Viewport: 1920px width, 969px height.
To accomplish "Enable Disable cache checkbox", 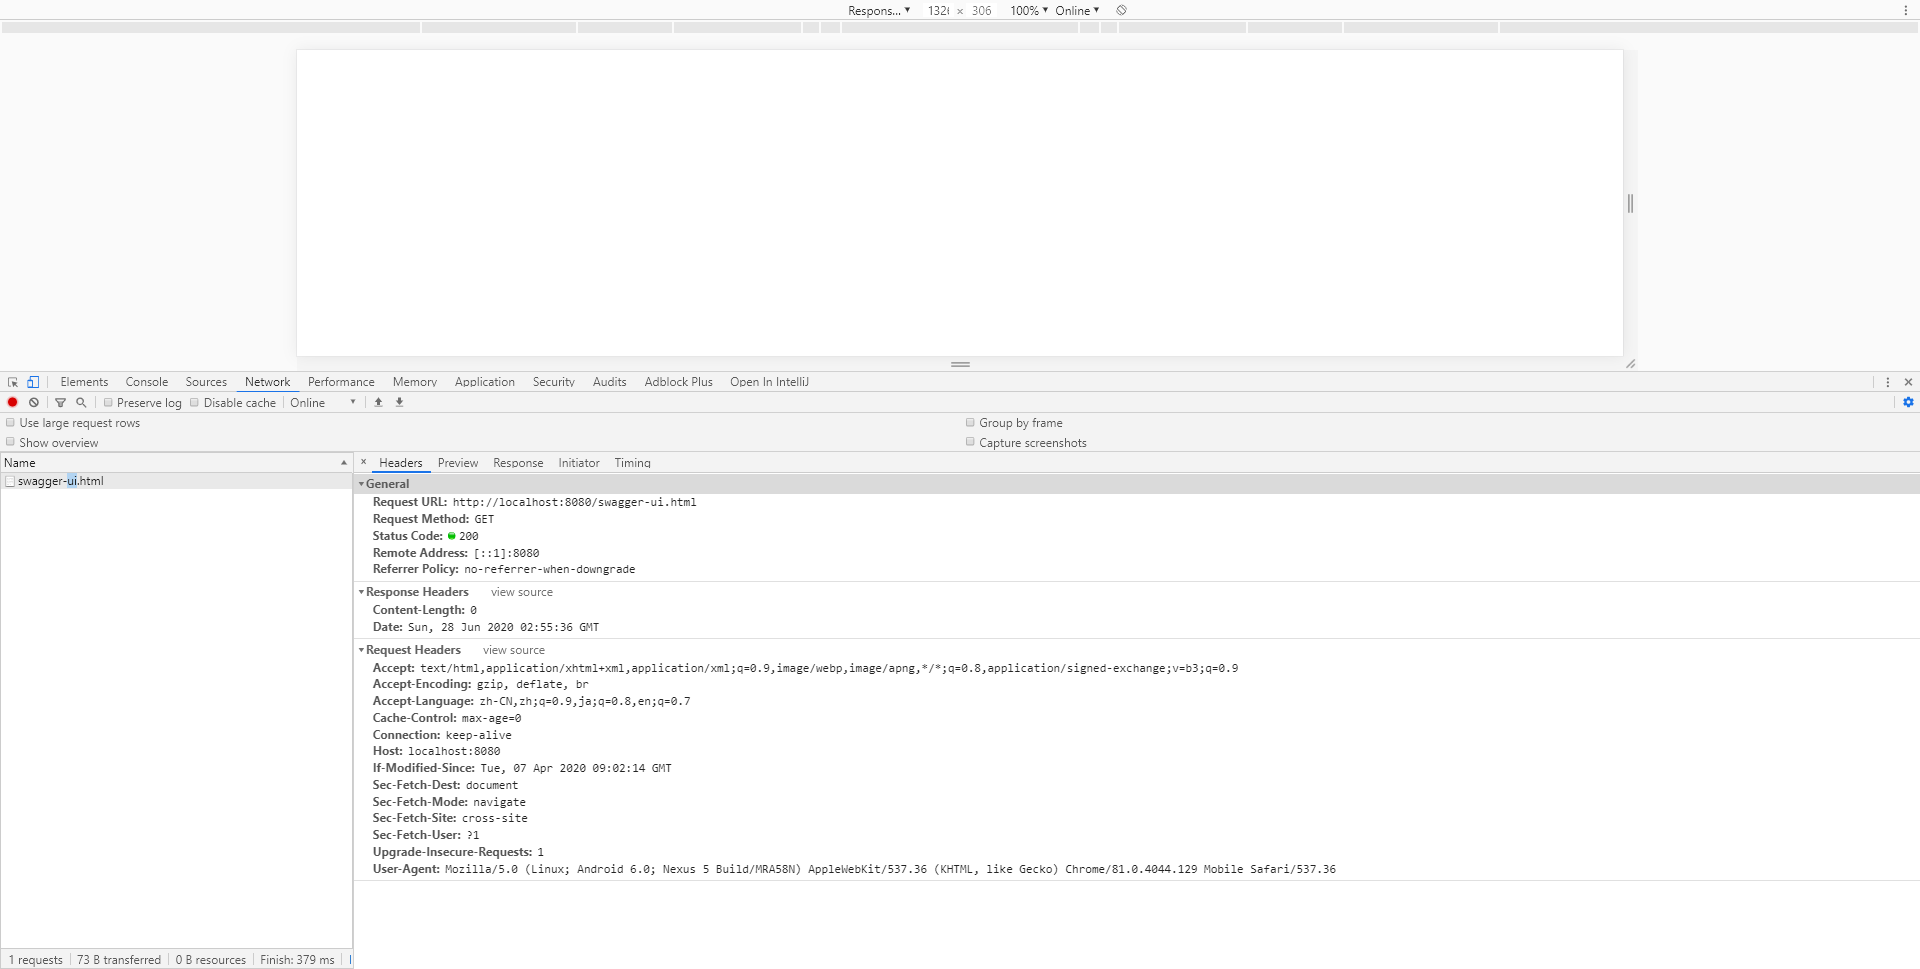I will pos(195,402).
